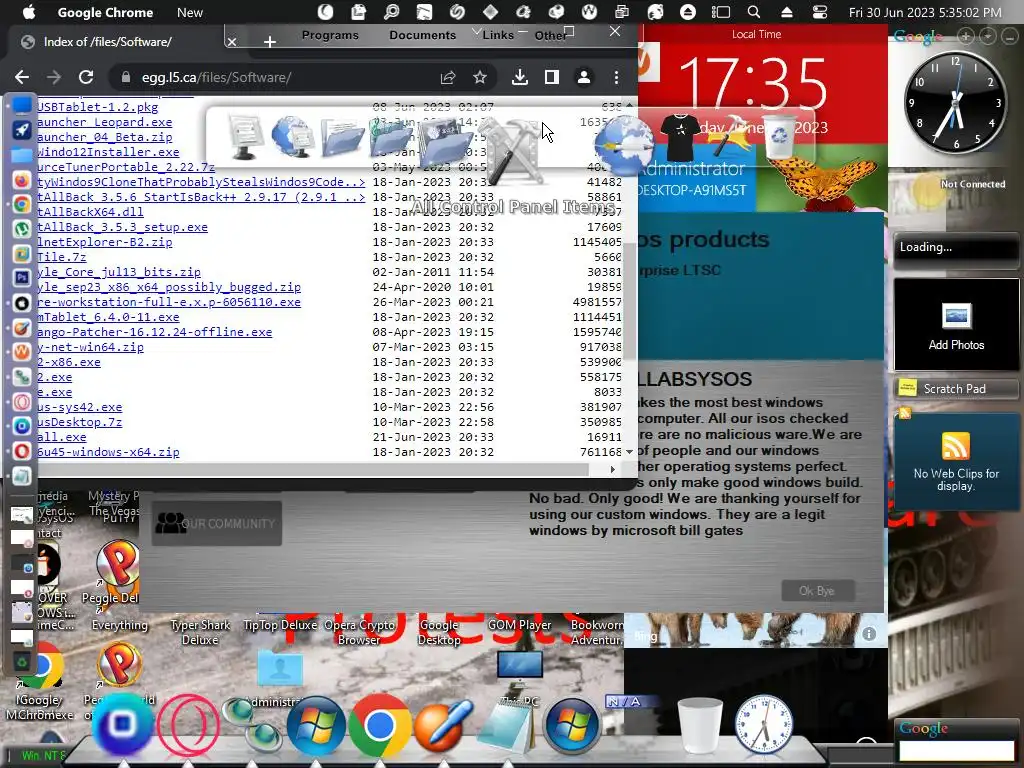Download 6u45-windows-x64.zip
Viewport: 1024px width, 768px height.
tap(108, 452)
